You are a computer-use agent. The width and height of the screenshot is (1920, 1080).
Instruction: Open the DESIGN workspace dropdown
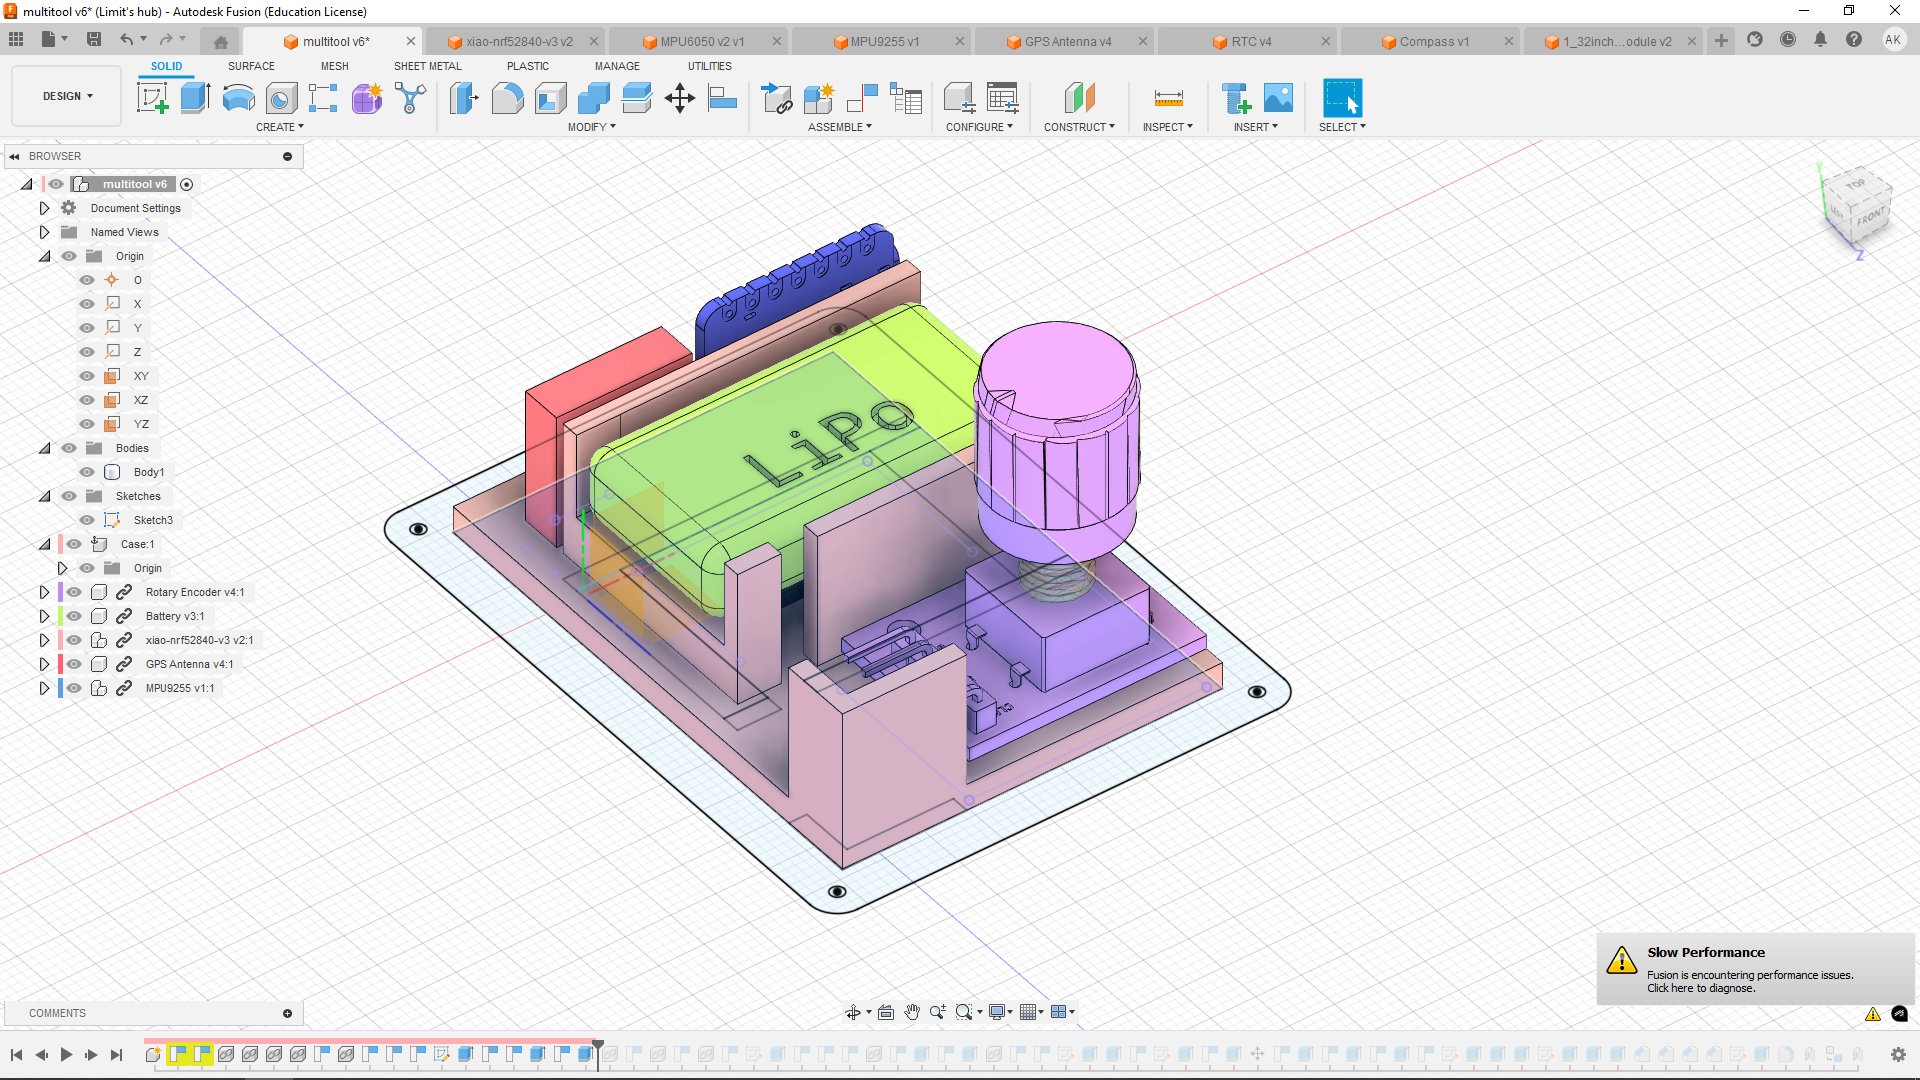67,96
